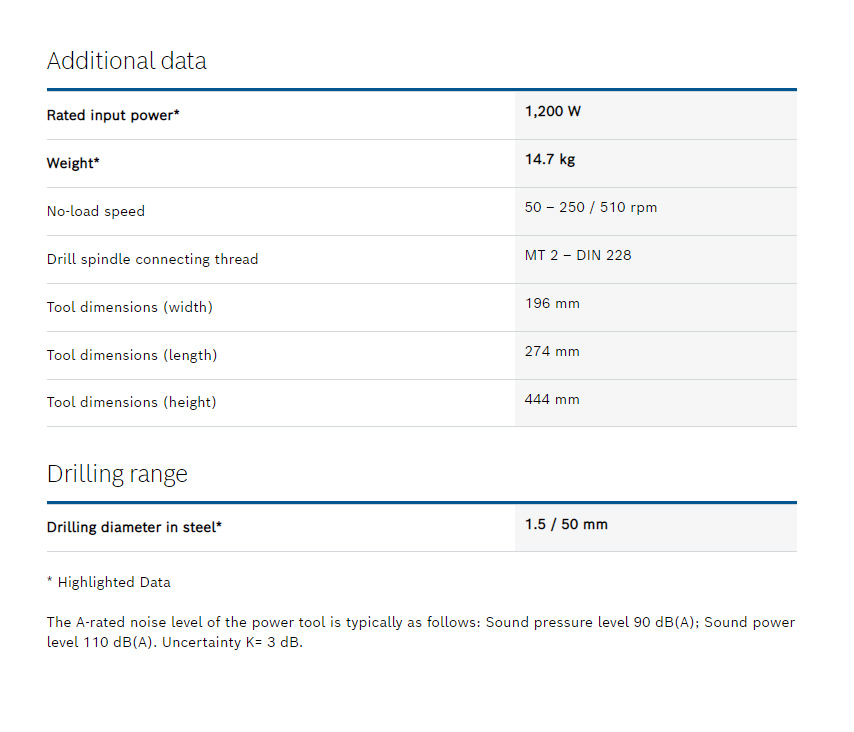The height and width of the screenshot is (732, 854).
Task: Select the "Drilling diameter in steel*" label
Action: [x=134, y=527]
